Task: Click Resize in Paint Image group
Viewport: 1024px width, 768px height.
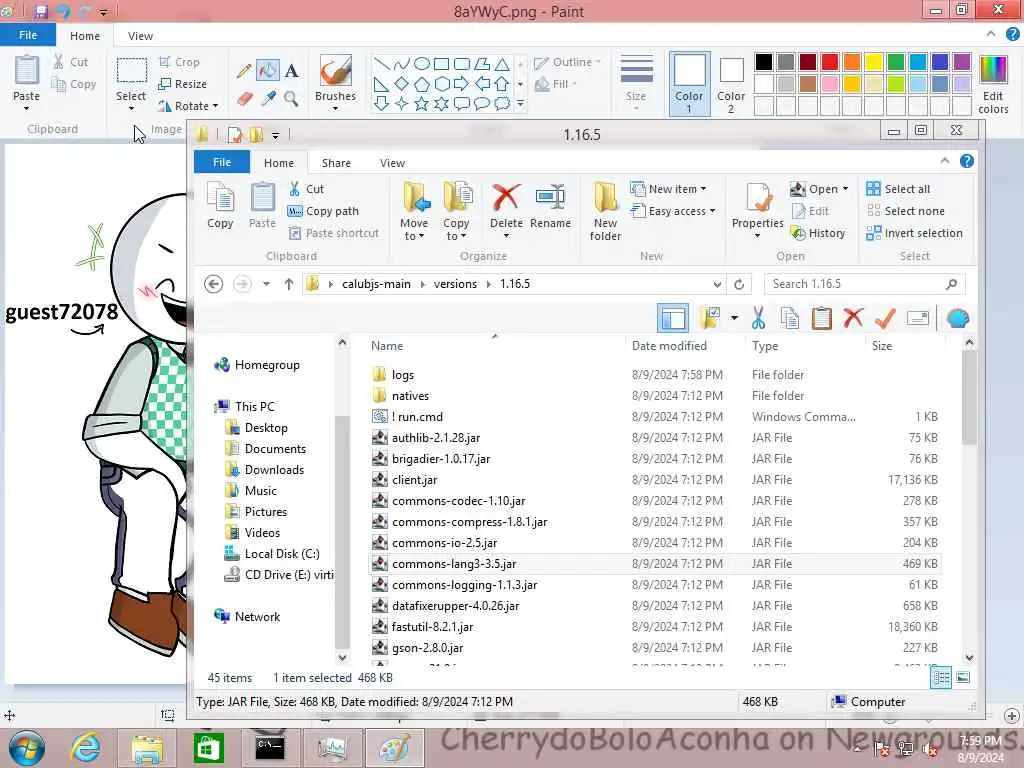Action: [182, 84]
